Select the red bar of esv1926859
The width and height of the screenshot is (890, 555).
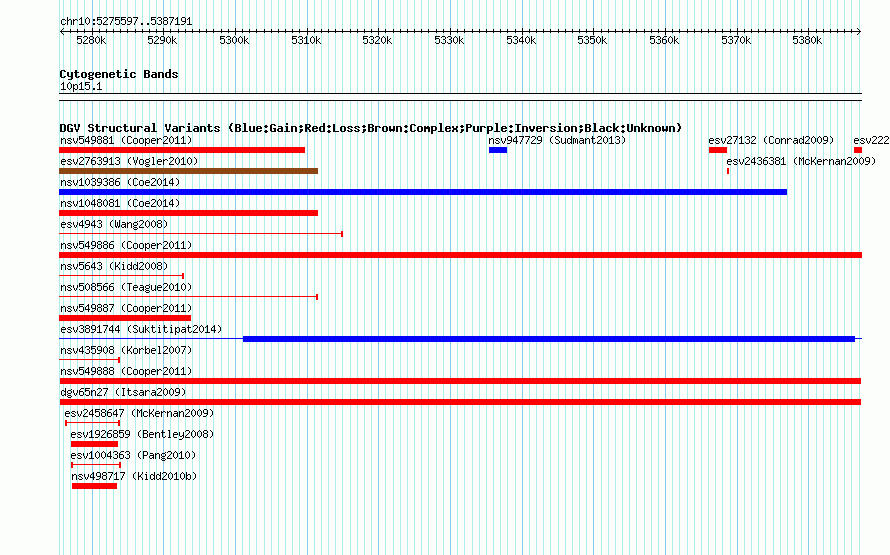pyautogui.click(x=94, y=444)
